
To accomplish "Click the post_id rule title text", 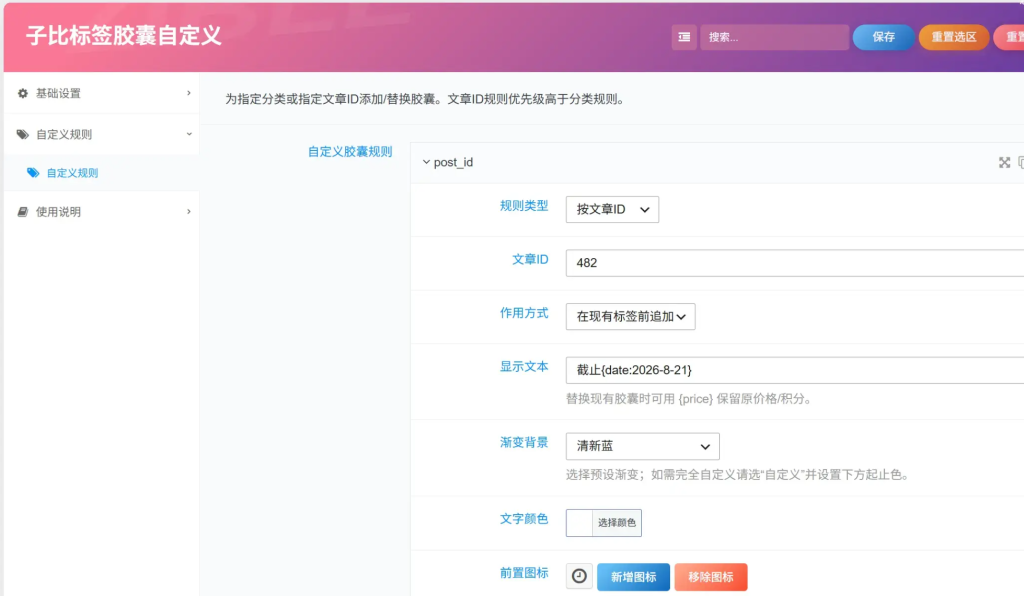I will click(x=453, y=163).
